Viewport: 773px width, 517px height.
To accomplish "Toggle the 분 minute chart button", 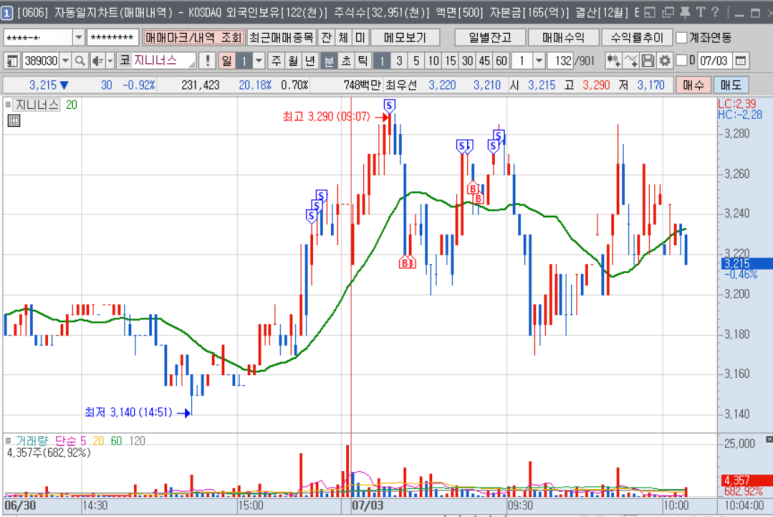I will pos(329,61).
